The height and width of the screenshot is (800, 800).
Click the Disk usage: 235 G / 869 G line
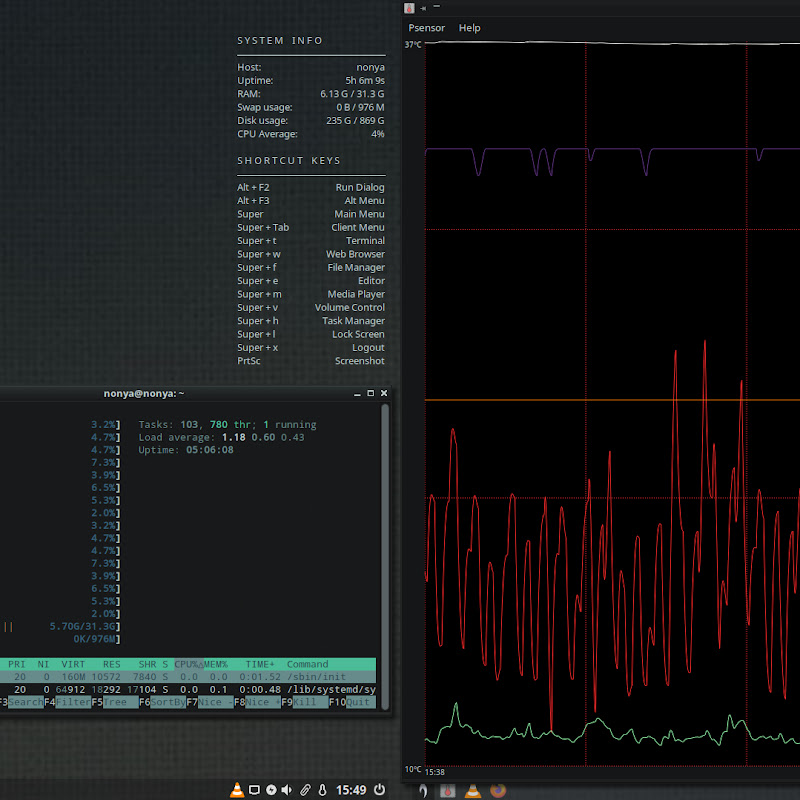311,120
